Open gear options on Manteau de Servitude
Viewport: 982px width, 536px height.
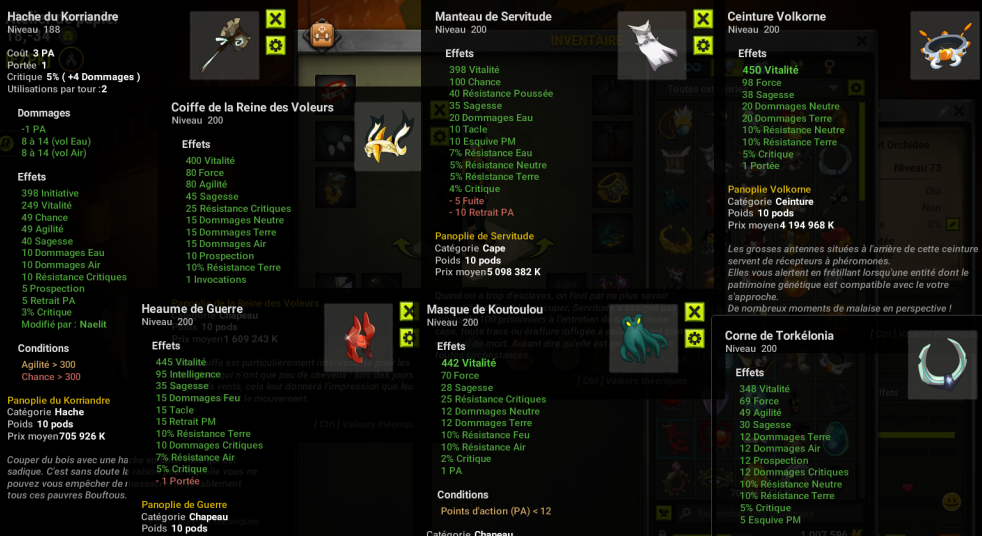tap(703, 46)
